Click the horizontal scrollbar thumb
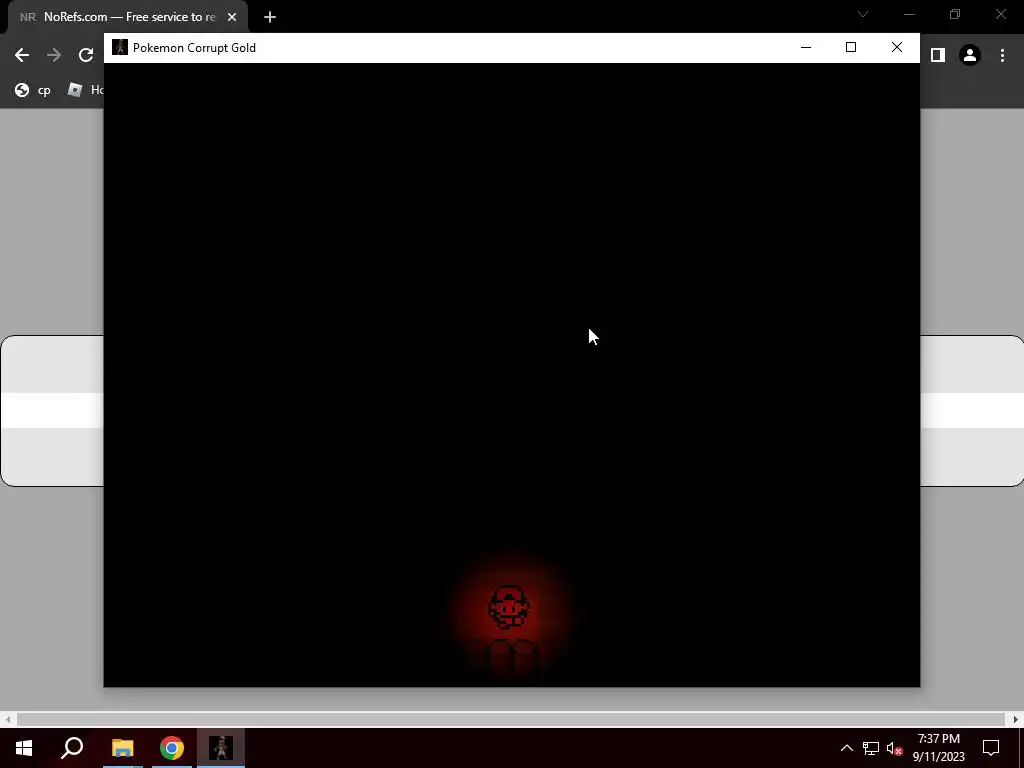The image size is (1024, 768). click(x=511, y=719)
